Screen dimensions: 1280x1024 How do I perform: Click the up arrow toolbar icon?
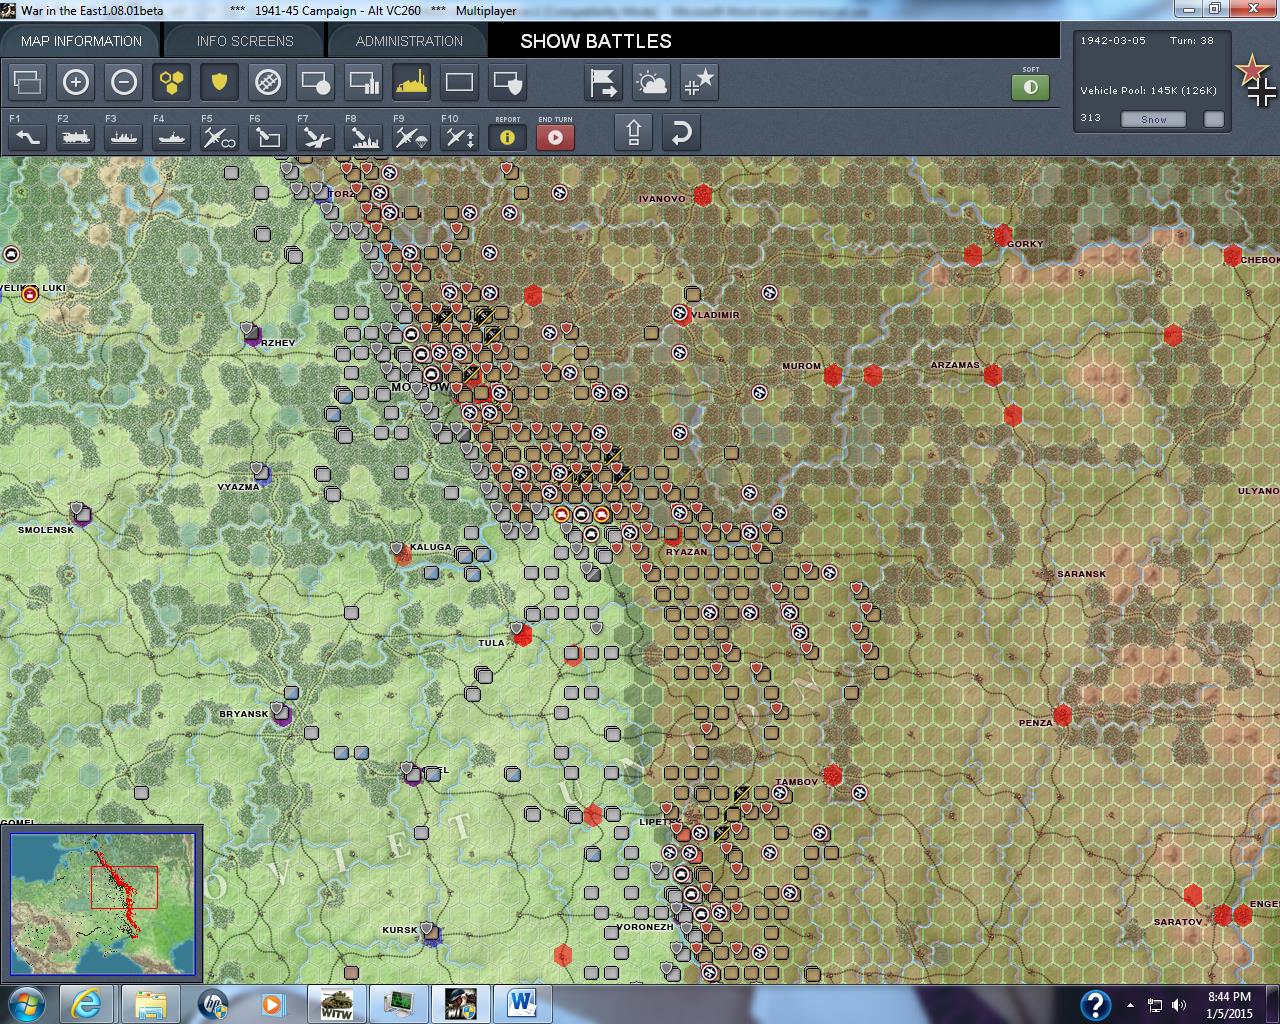633,132
